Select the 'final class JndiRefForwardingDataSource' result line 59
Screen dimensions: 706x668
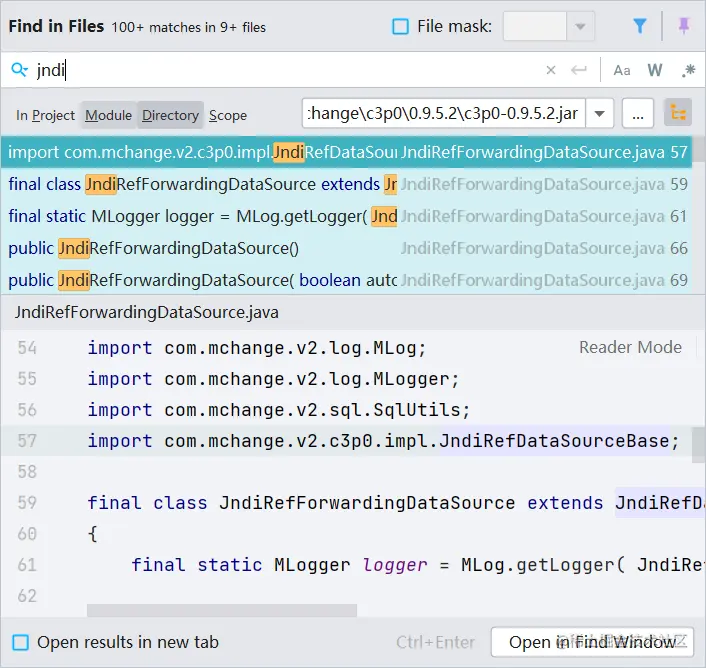346,184
